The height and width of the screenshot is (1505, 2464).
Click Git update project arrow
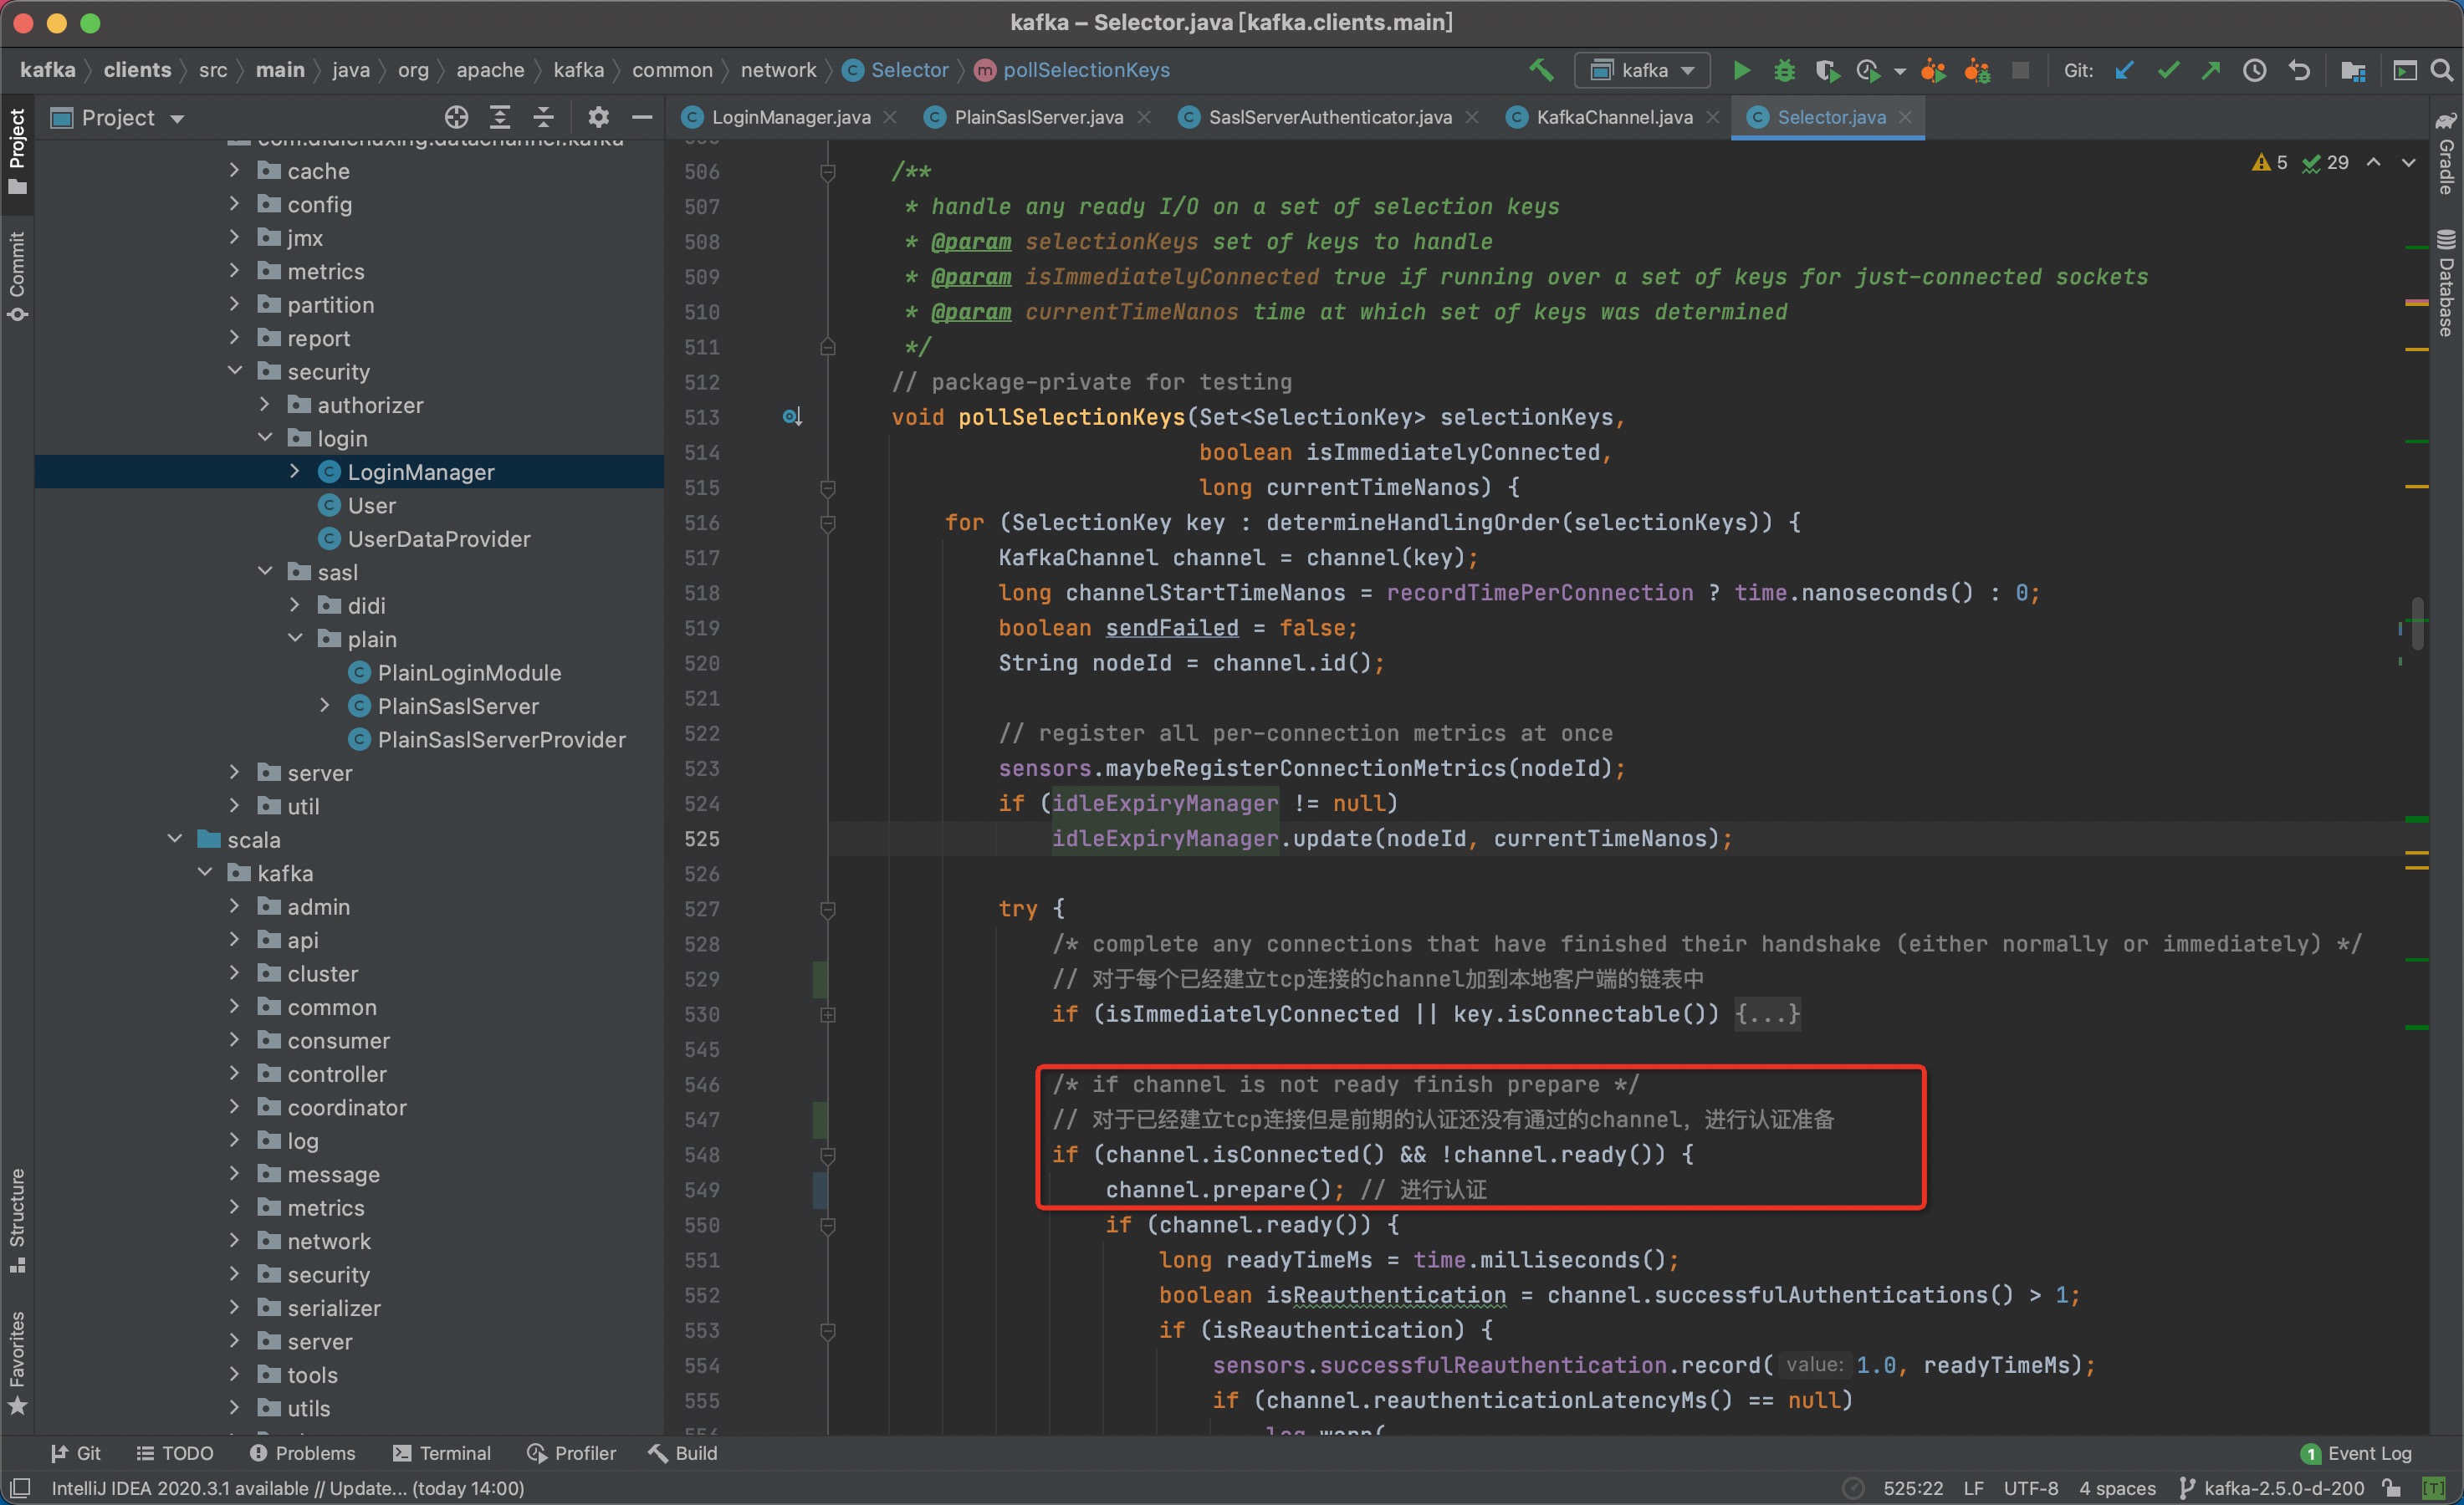[2124, 70]
